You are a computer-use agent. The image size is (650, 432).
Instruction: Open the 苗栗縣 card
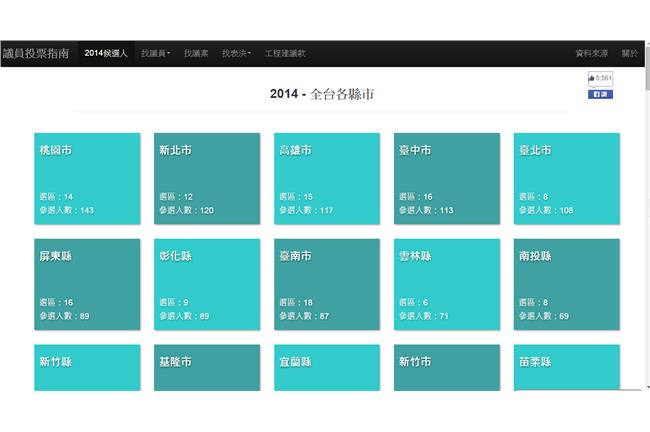click(x=567, y=367)
